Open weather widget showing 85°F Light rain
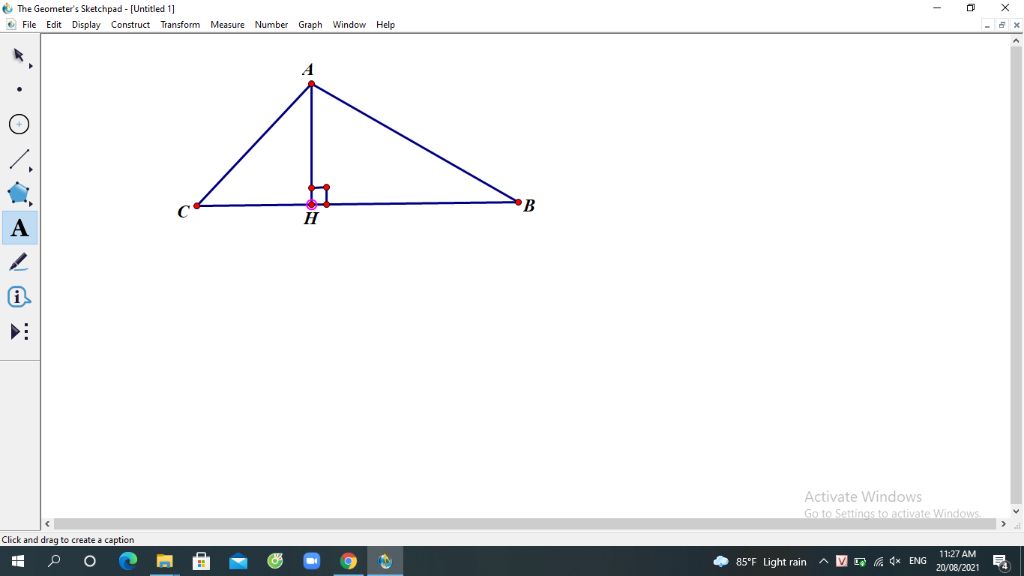This screenshot has height=576, width=1024. (x=760, y=562)
